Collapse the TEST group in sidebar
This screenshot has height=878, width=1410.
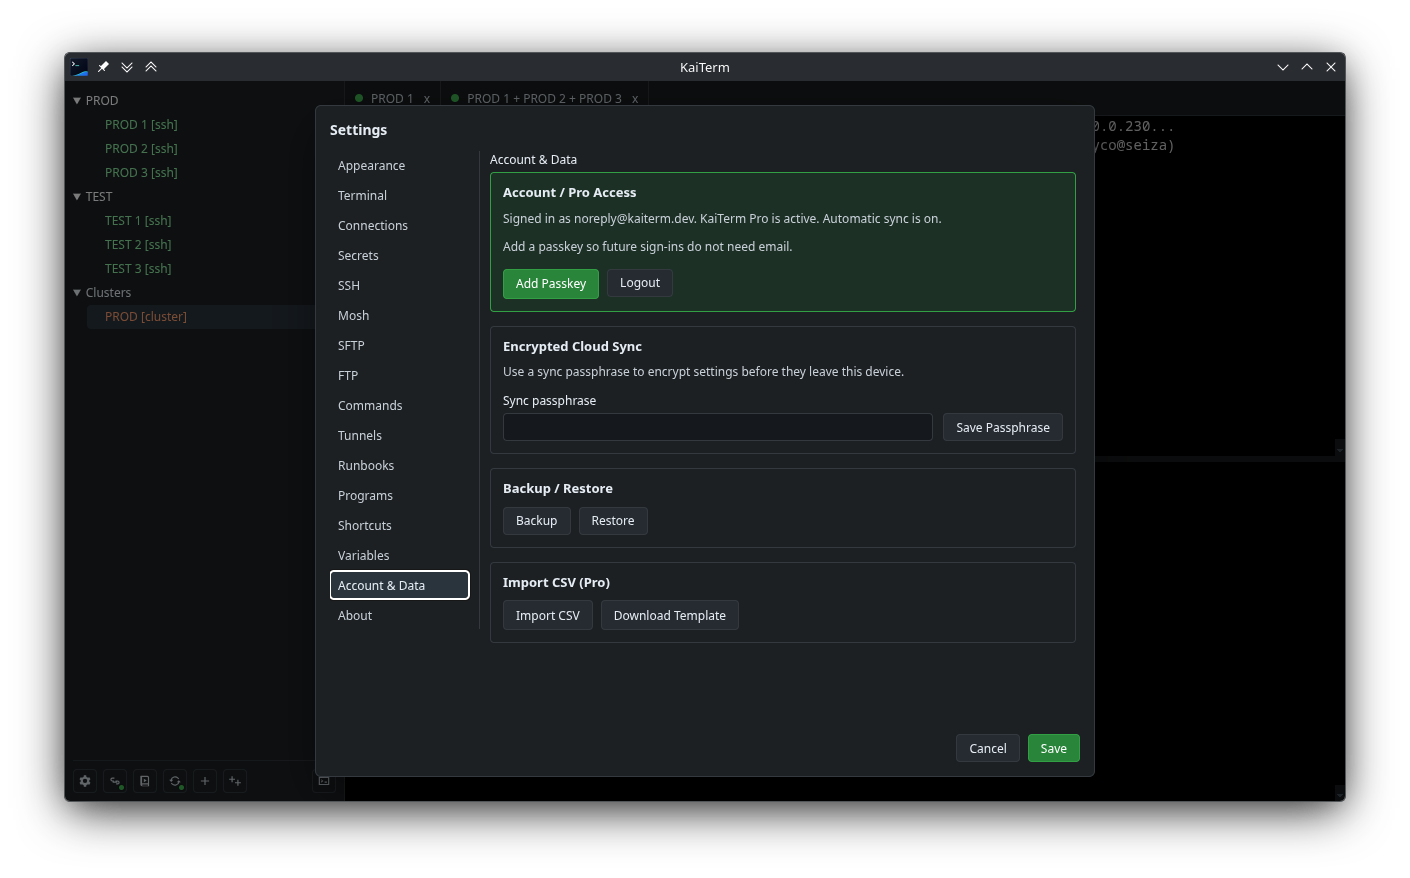tap(77, 197)
